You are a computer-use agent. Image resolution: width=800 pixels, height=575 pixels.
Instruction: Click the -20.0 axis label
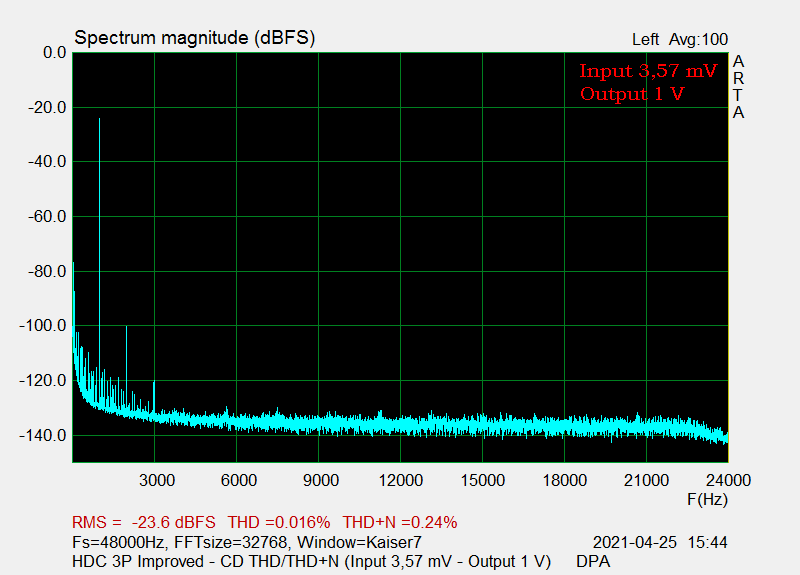coord(47,108)
